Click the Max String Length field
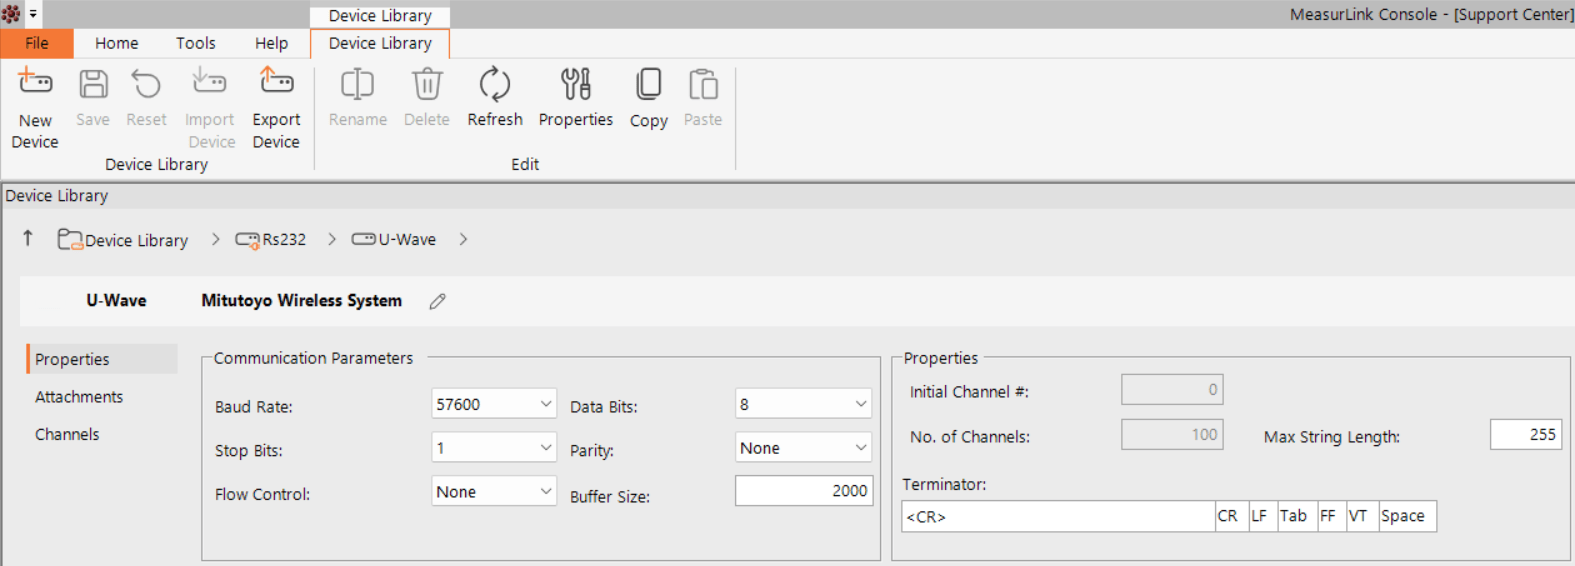The image size is (1575, 566). [x=1526, y=434]
